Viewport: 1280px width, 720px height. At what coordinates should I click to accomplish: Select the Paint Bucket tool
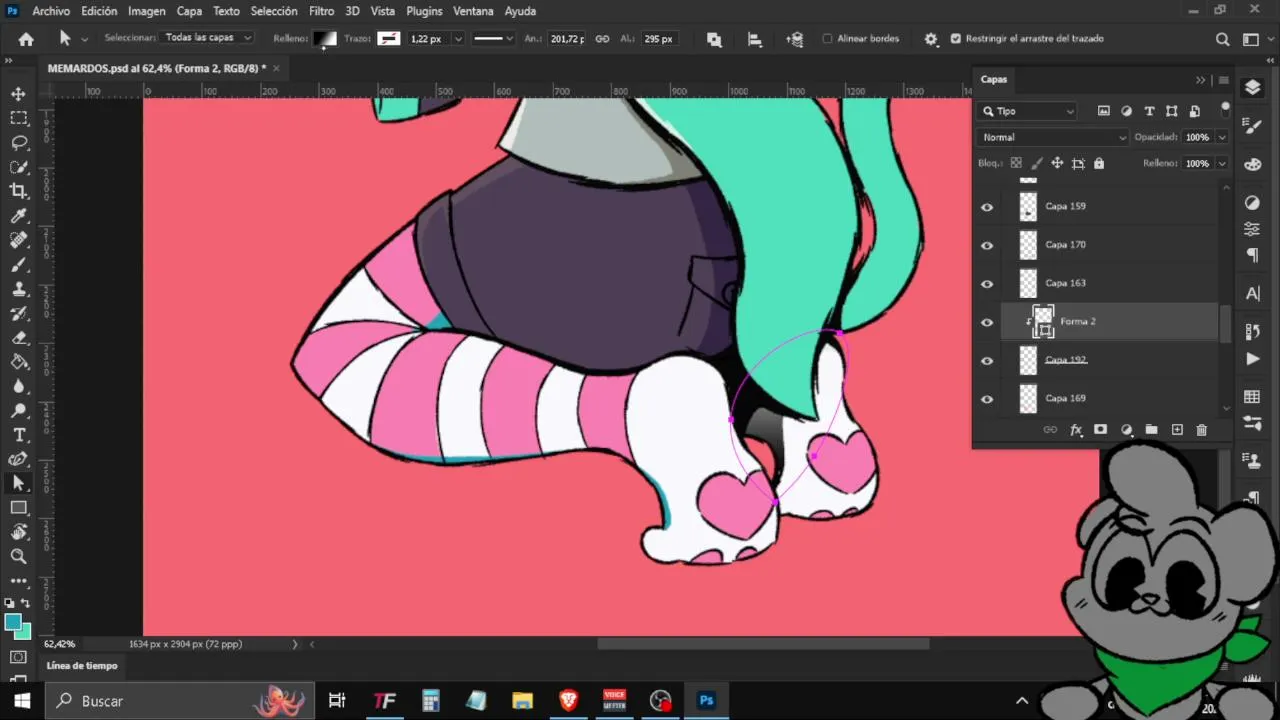(18, 362)
